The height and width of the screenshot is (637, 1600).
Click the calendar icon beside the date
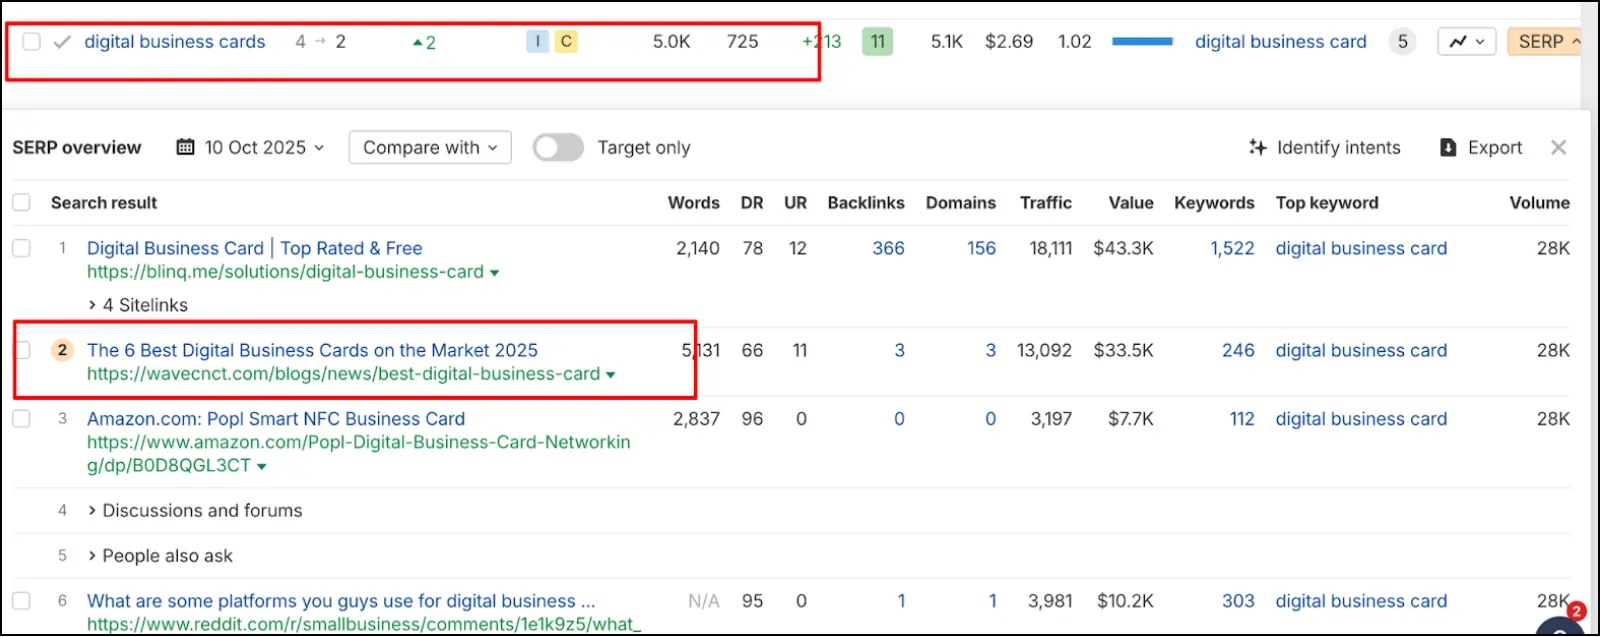click(185, 148)
